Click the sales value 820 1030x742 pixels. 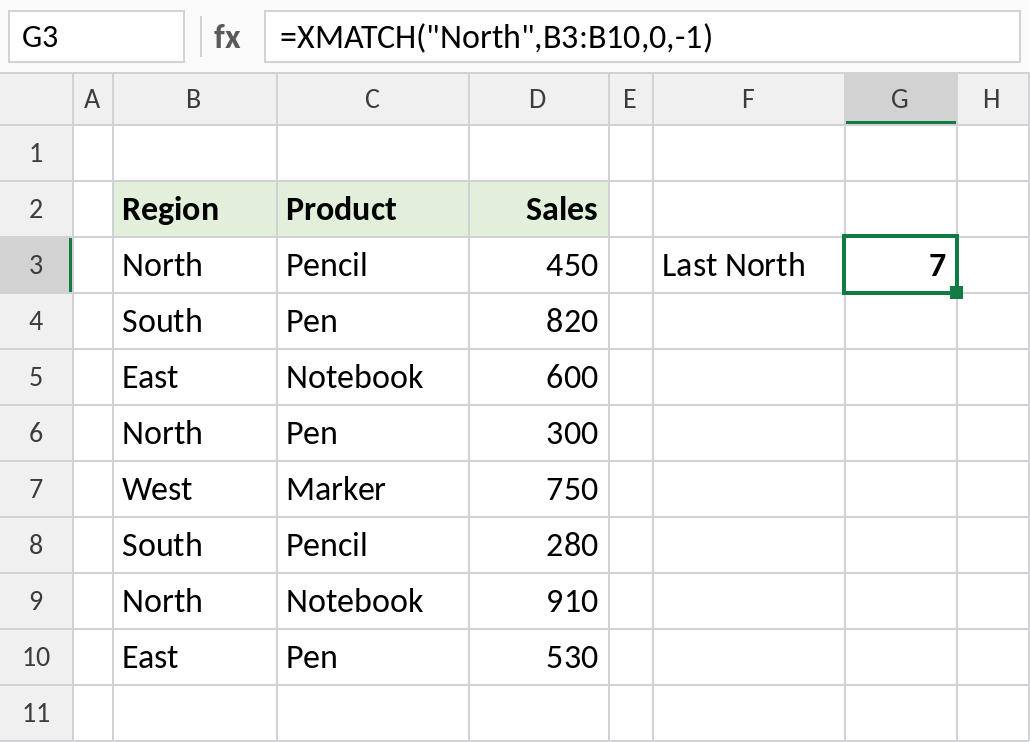[x=539, y=321]
